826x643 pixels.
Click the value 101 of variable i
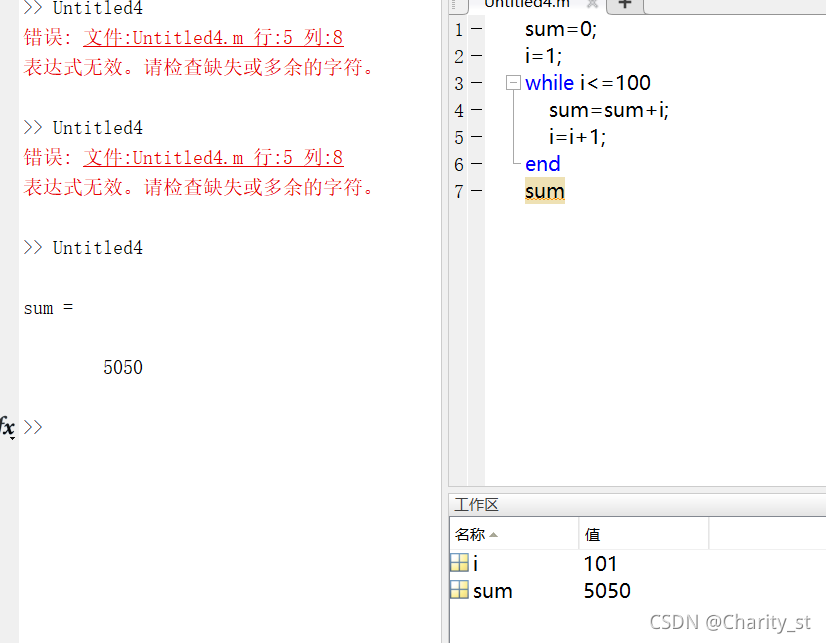point(601,564)
